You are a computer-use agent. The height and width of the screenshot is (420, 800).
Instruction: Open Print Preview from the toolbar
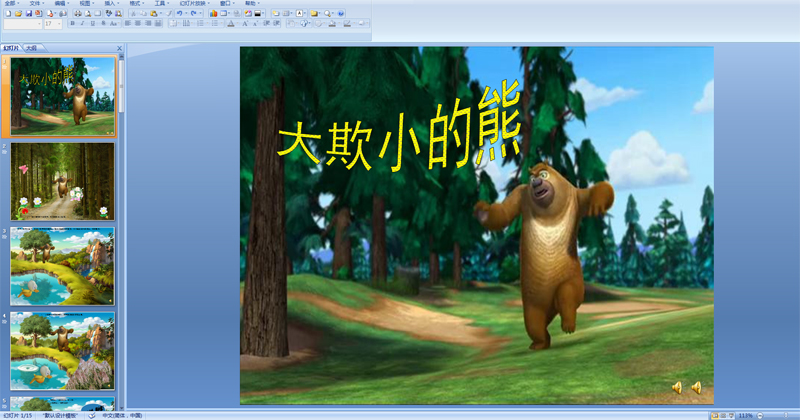tap(88, 14)
